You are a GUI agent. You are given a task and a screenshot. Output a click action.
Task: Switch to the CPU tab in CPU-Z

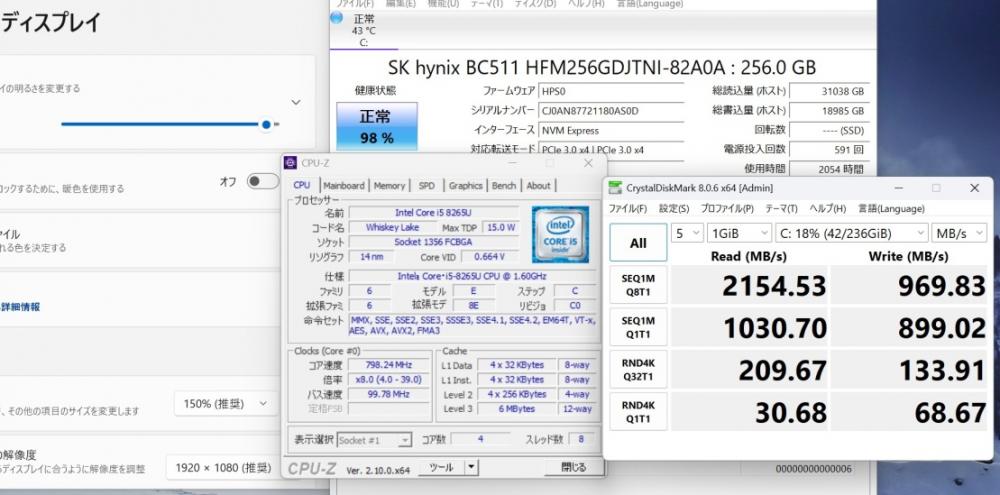(x=302, y=185)
